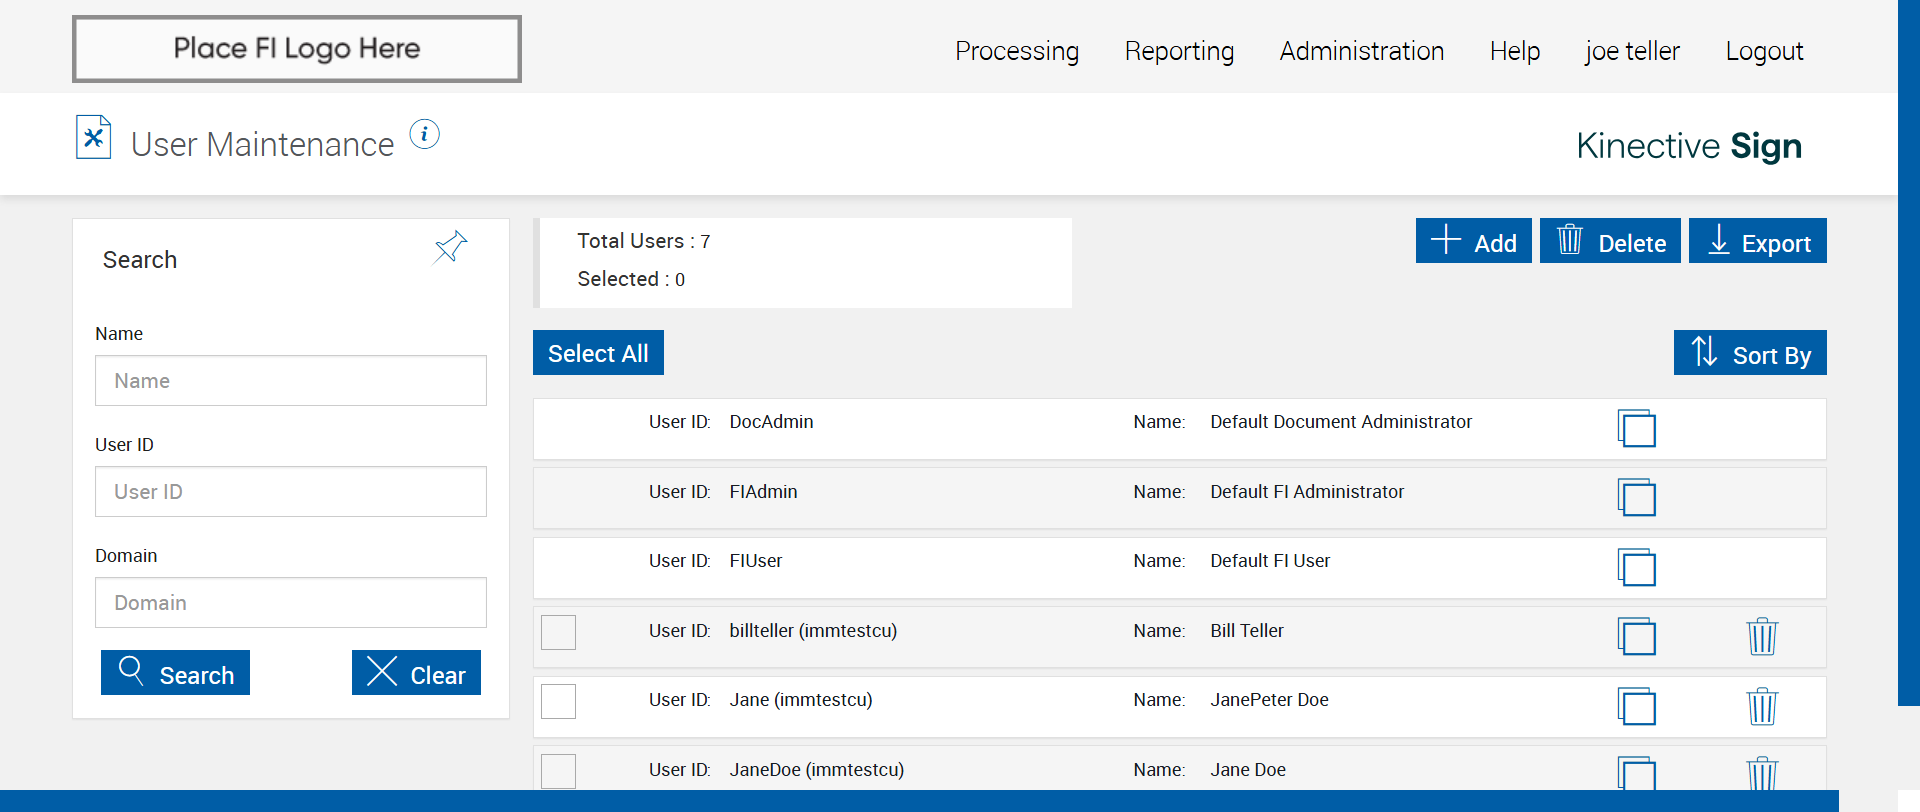The width and height of the screenshot is (1920, 812).
Task: Copy the FIAdmin user
Action: [x=1636, y=497]
